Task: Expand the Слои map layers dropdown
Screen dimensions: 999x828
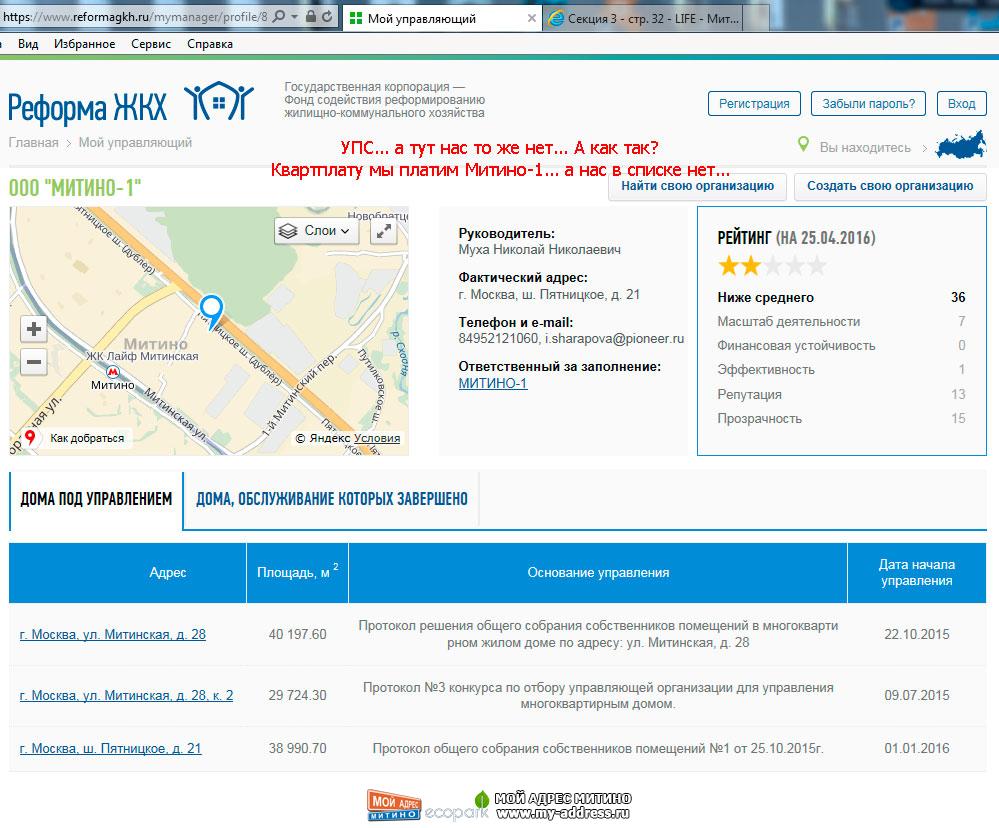Action: 317,231
